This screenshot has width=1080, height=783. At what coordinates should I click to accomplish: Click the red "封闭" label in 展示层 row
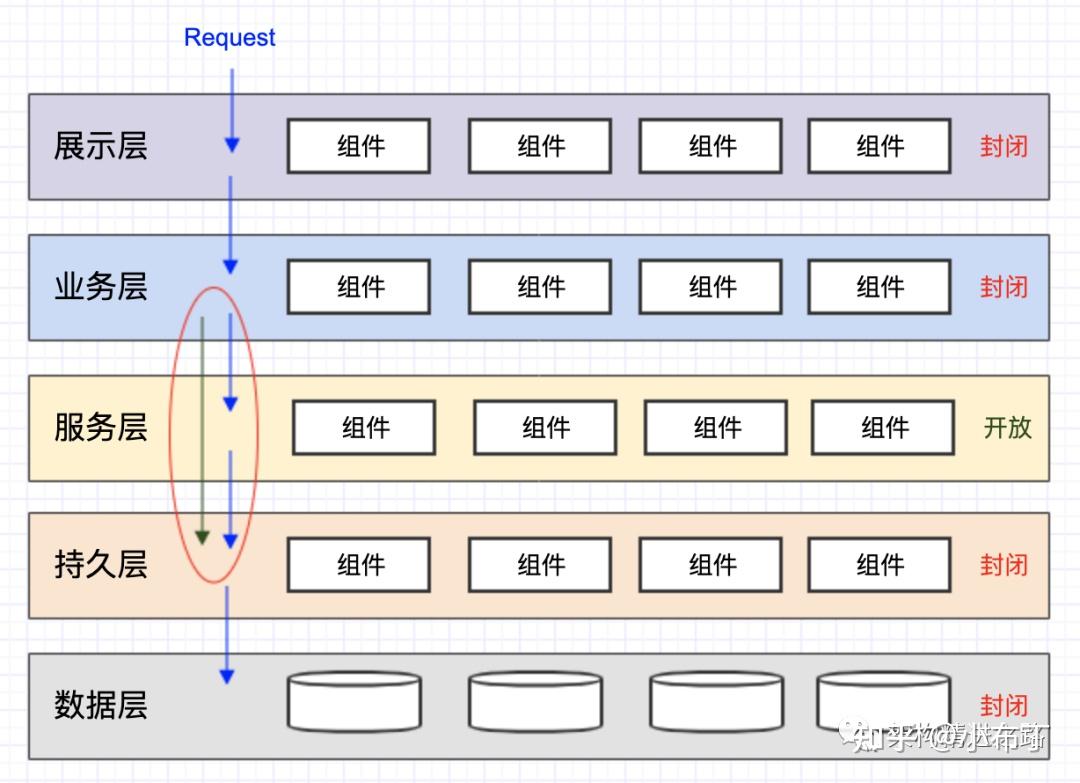coord(1004,147)
